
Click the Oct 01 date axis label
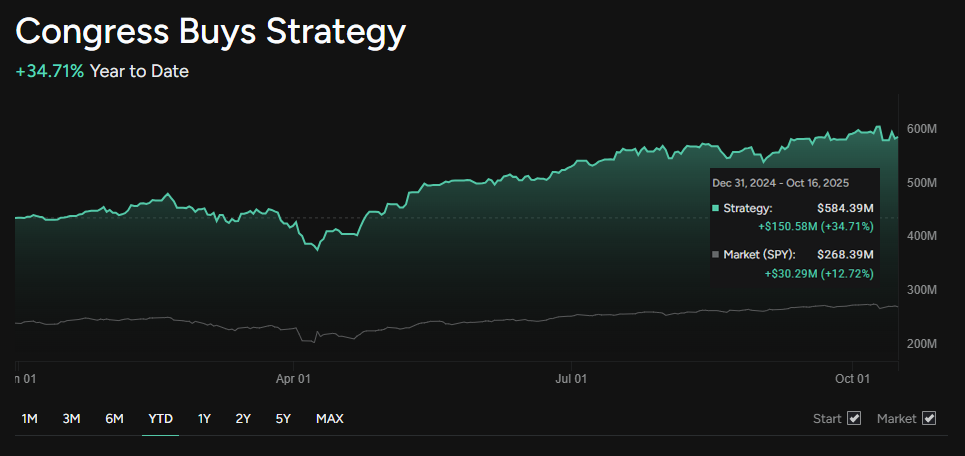click(853, 378)
